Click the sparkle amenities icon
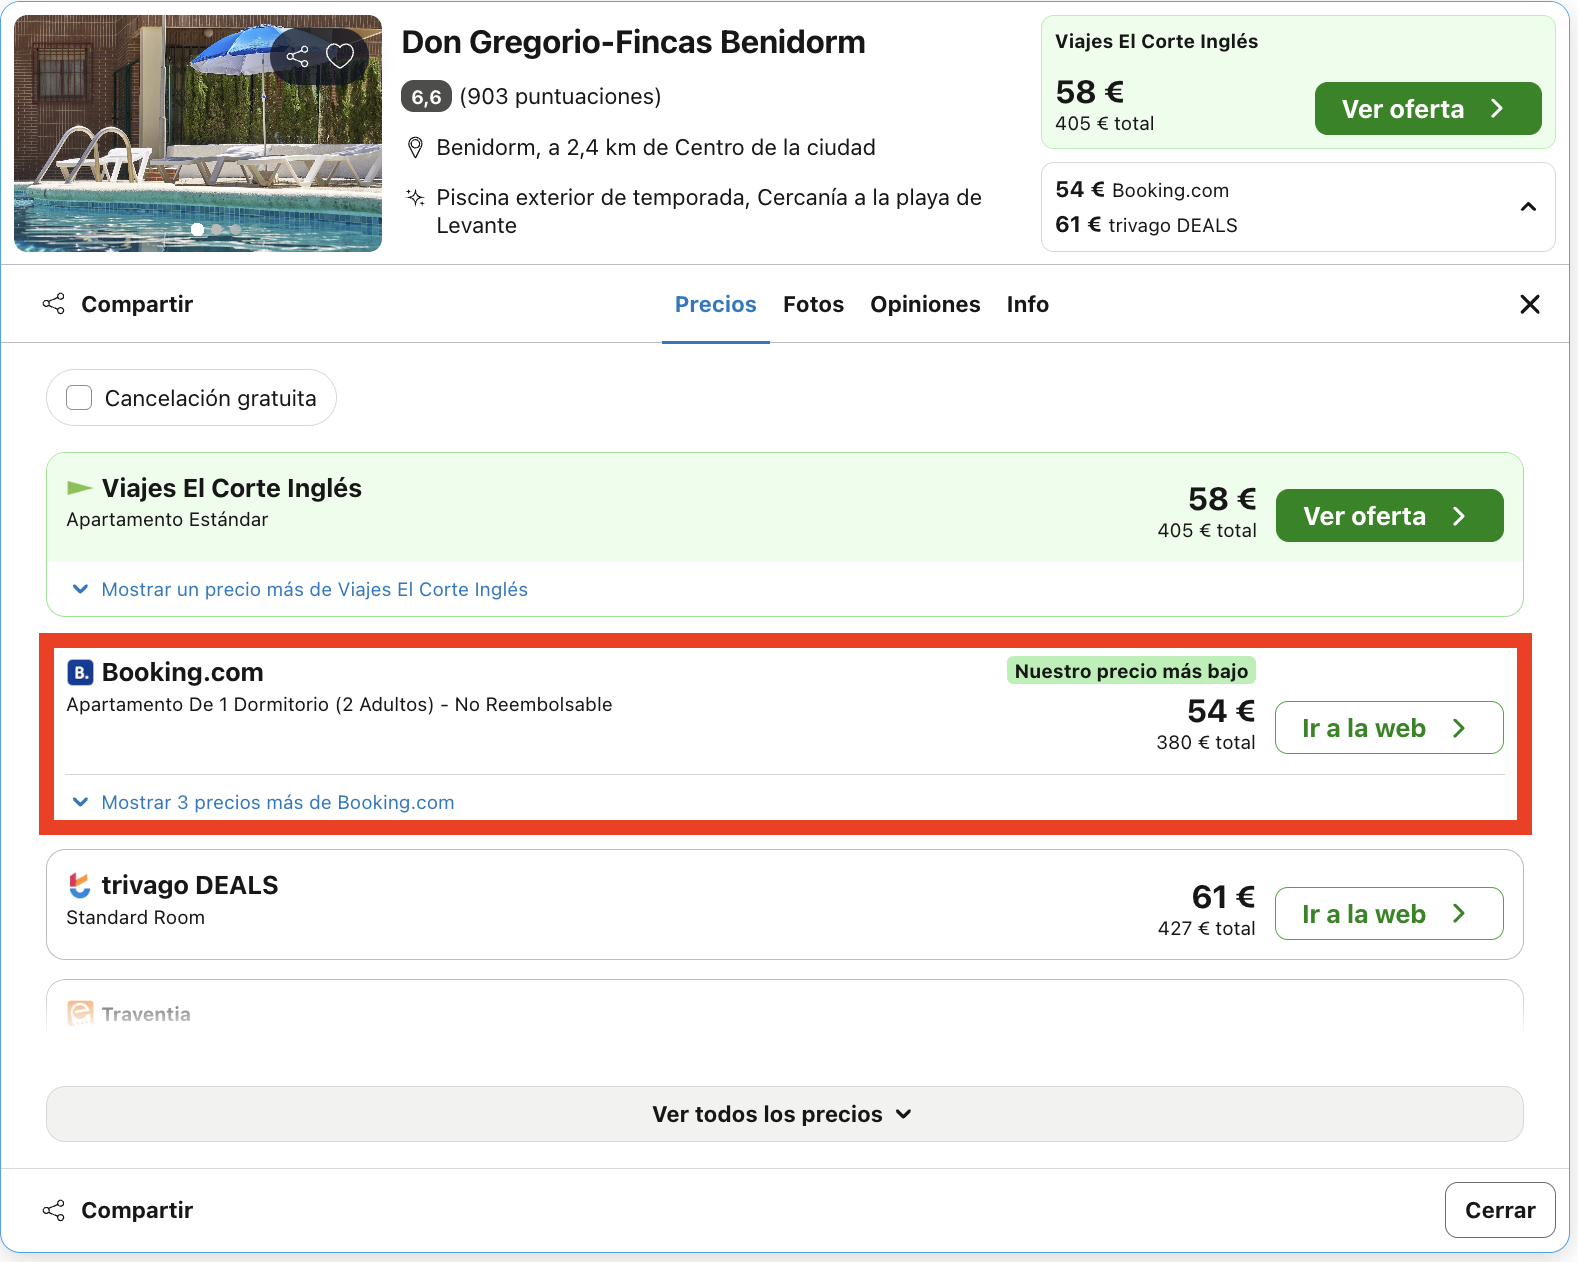The image size is (1578, 1262). (415, 197)
